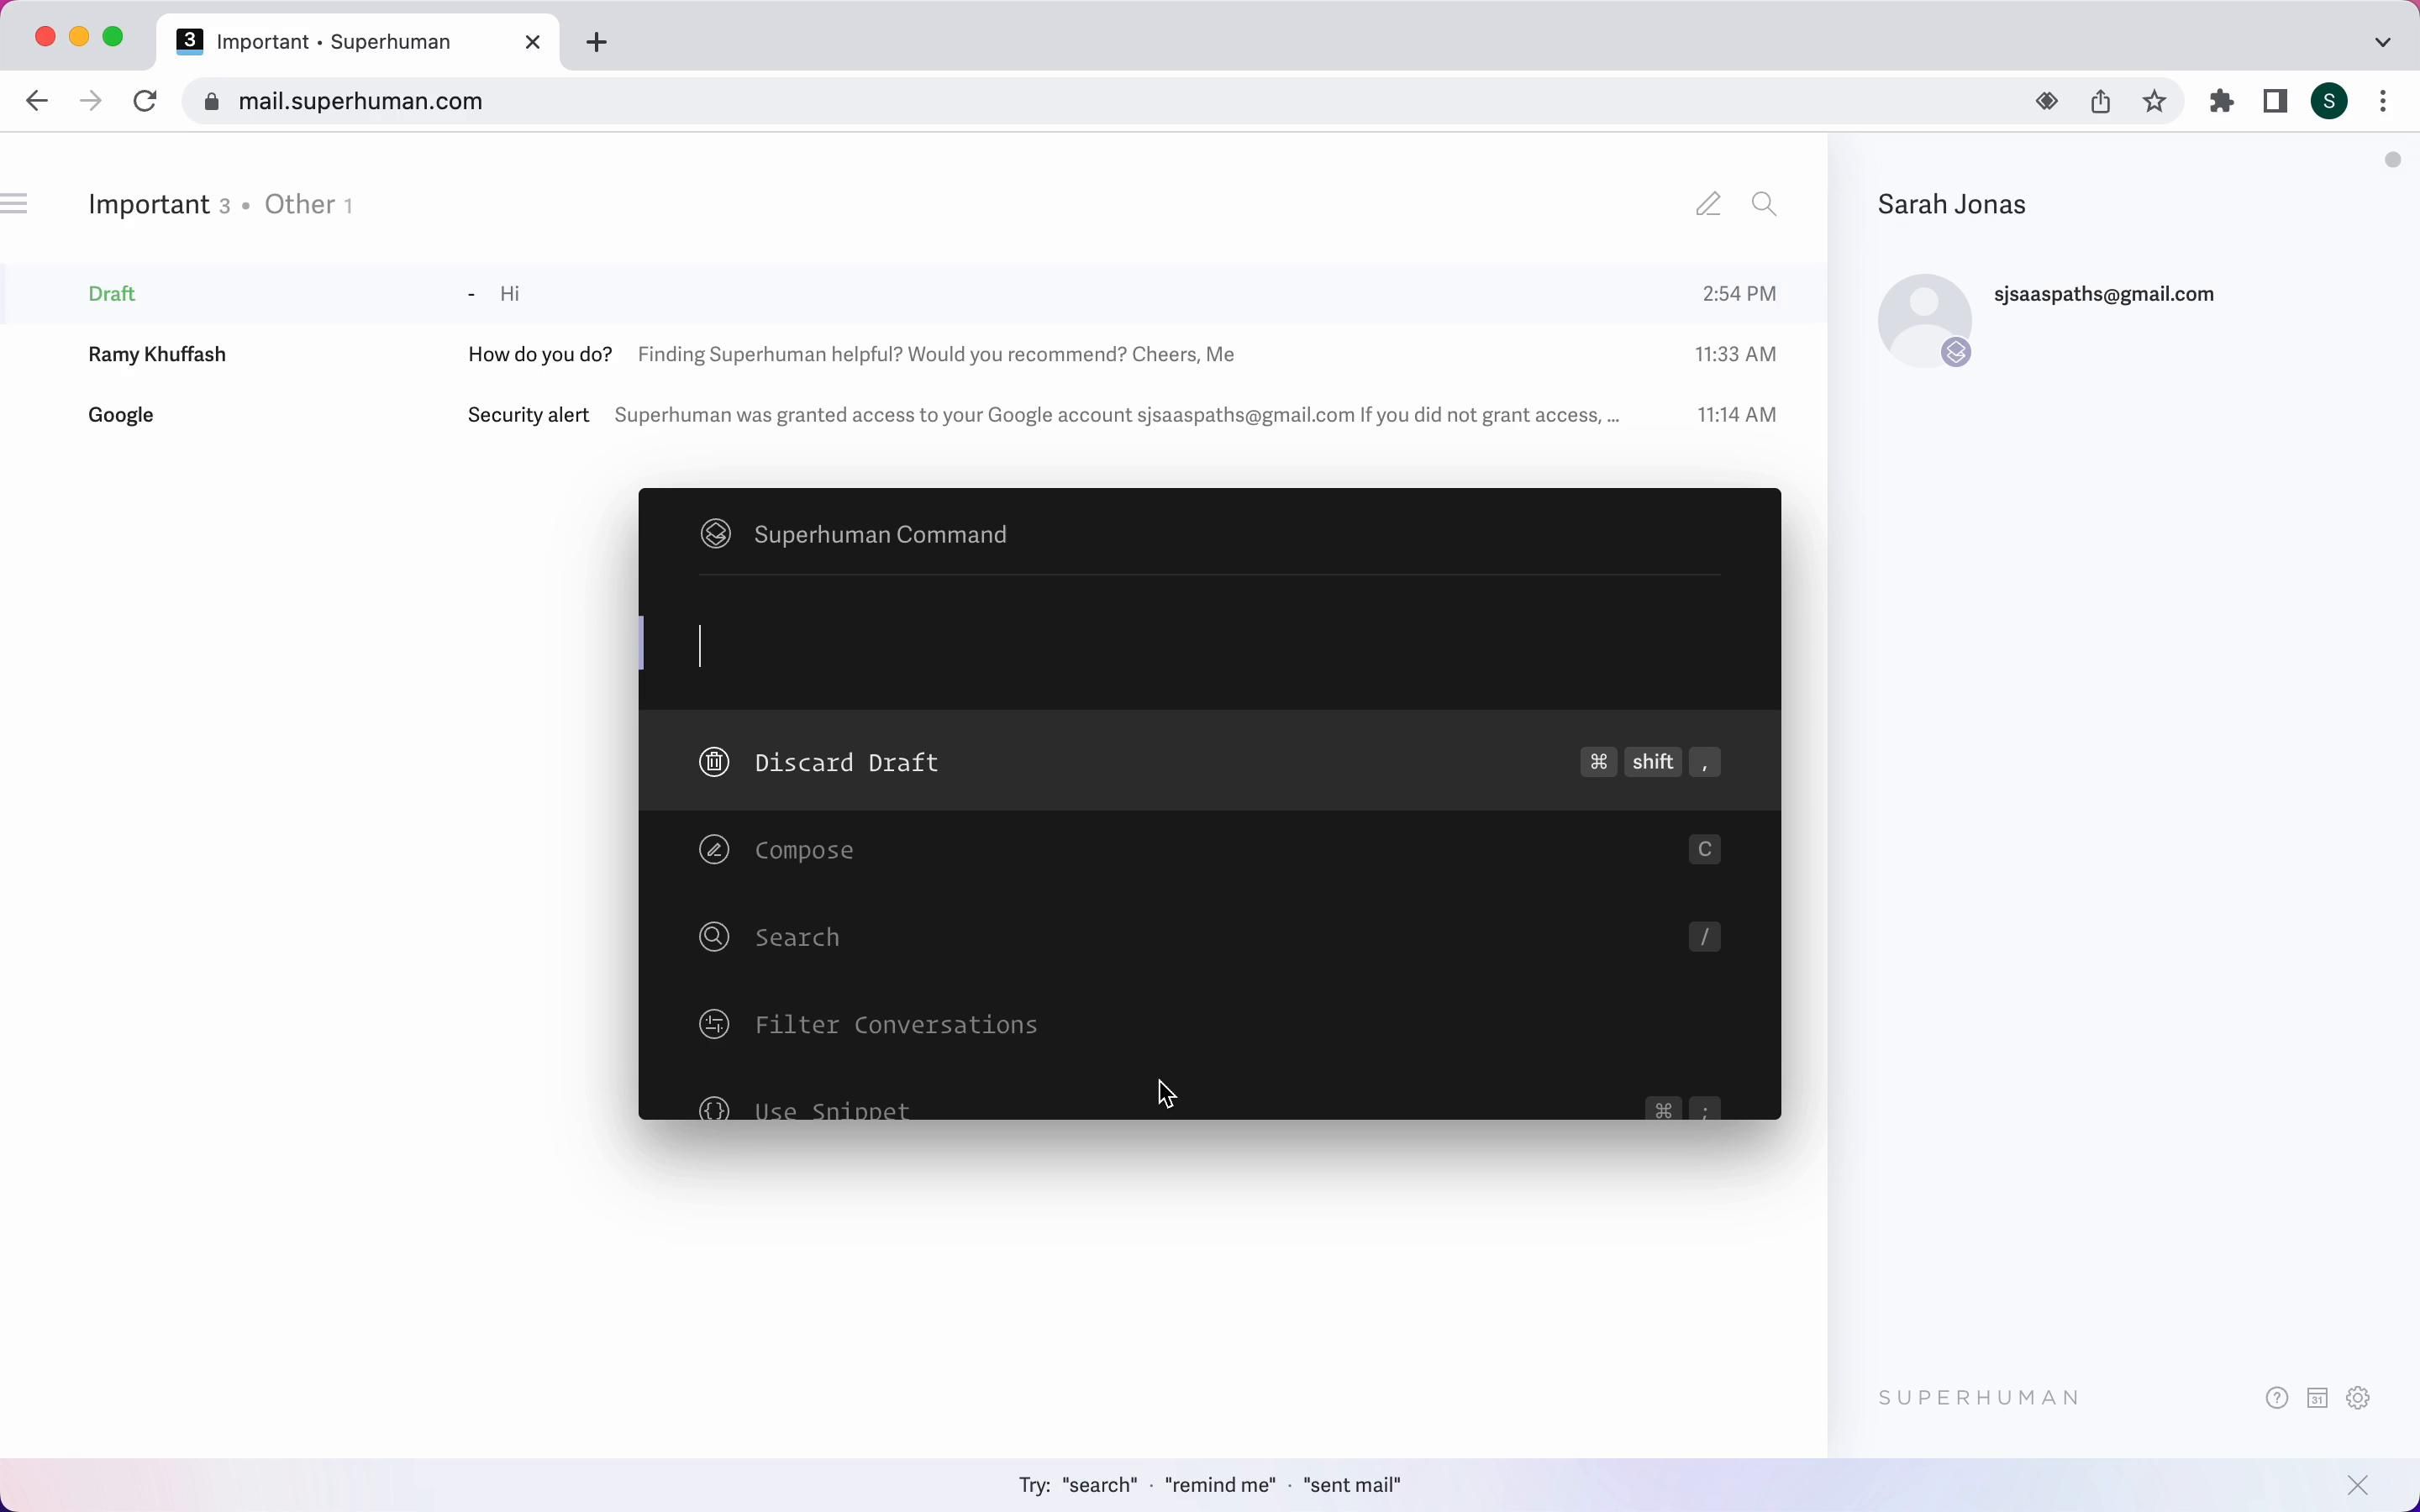
Task: Switch to the Other inbox tab
Action: (300, 205)
